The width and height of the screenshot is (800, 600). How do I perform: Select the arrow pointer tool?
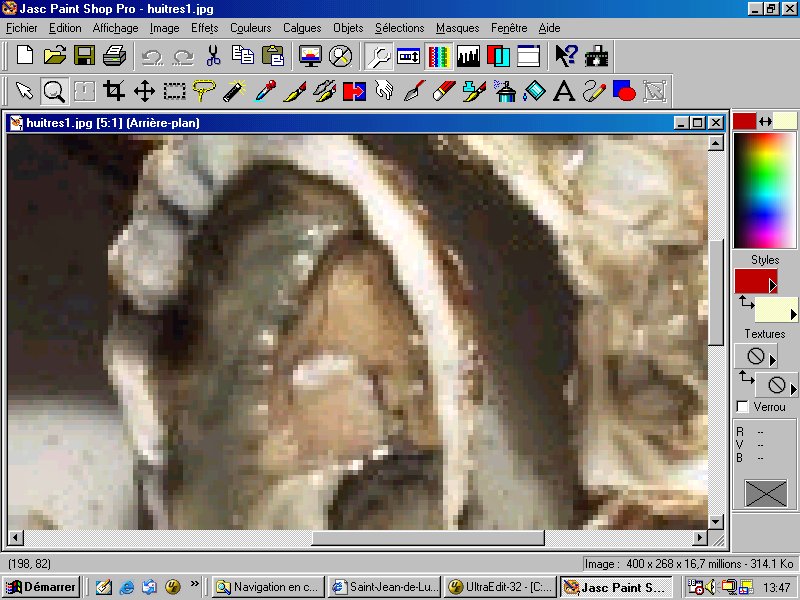click(x=24, y=91)
